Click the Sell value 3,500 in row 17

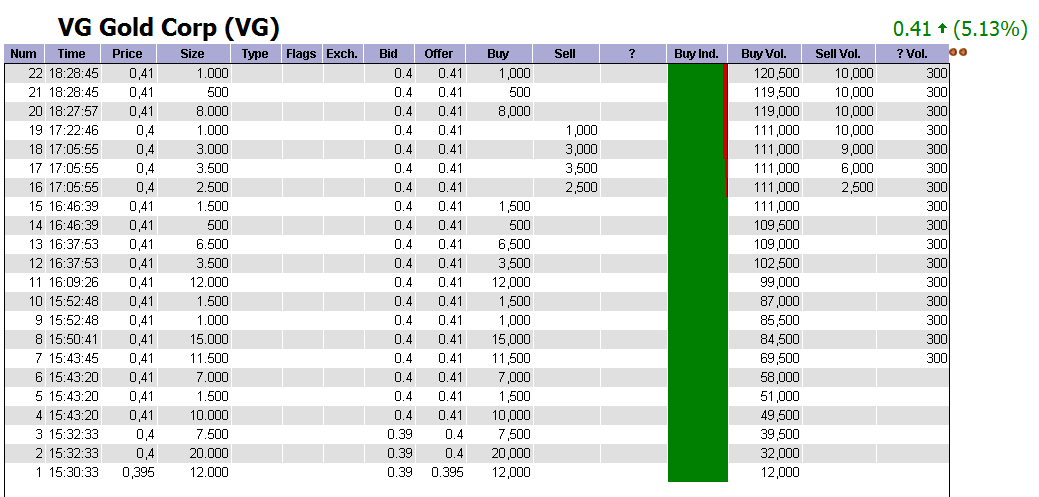[581, 168]
